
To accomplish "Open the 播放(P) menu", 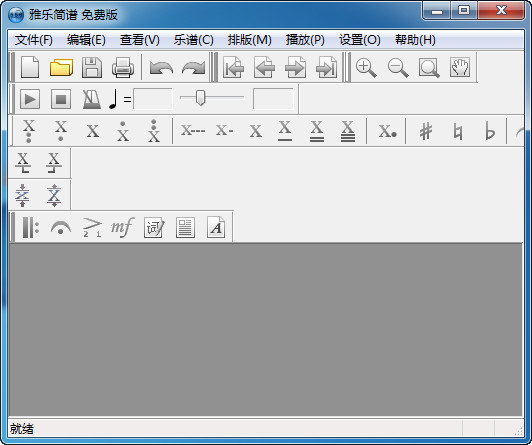I will pyautogui.click(x=305, y=40).
